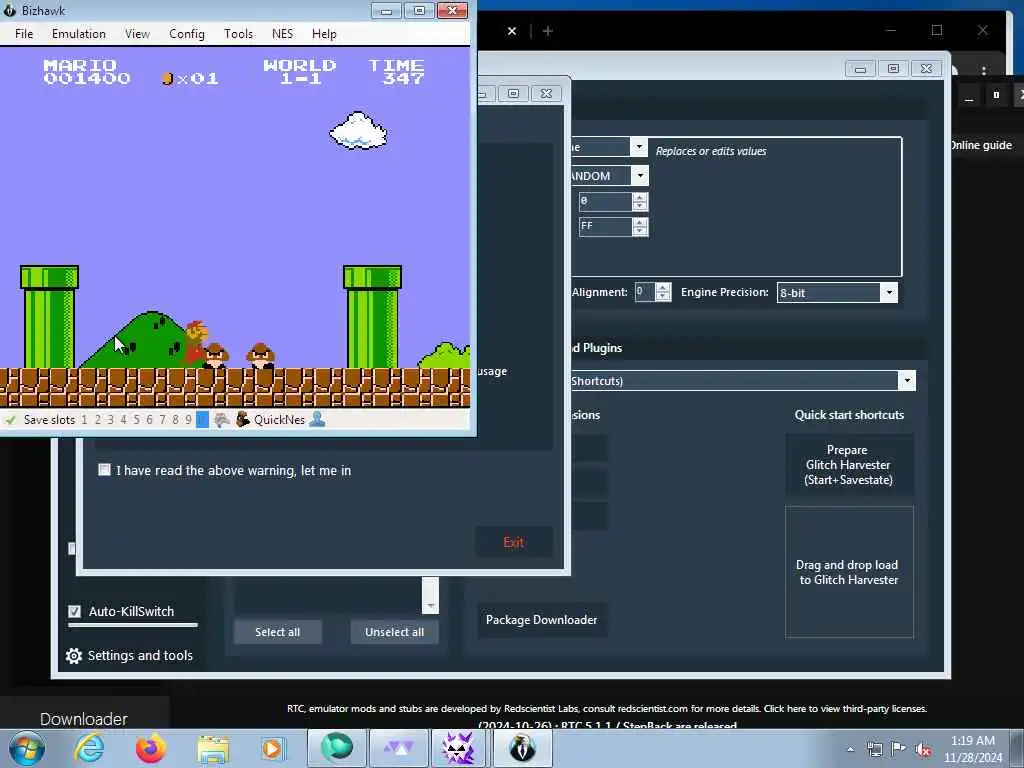Image resolution: width=1024 pixels, height=768 pixels.
Task: Launch Internet Explorer from the taskbar
Action: (89, 748)
